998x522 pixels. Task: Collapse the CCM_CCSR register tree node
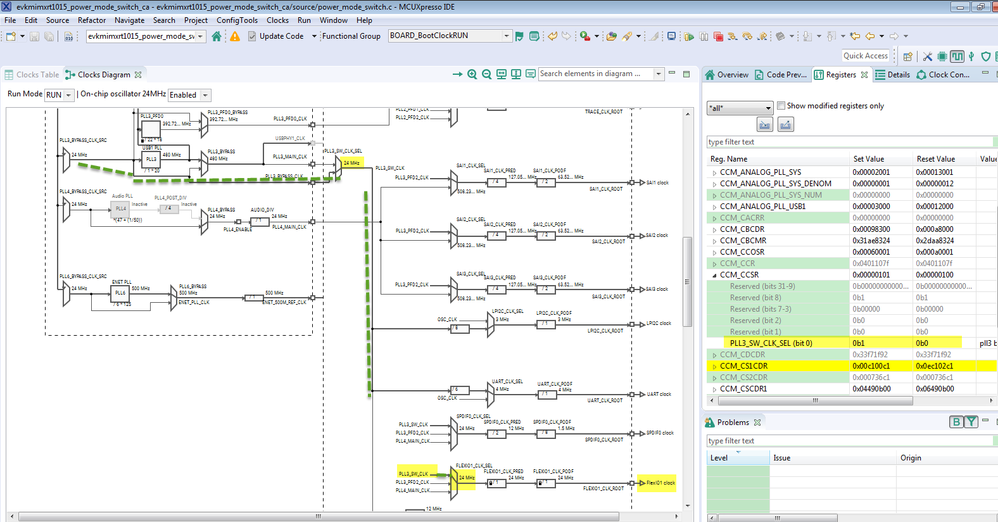point(713,274)
